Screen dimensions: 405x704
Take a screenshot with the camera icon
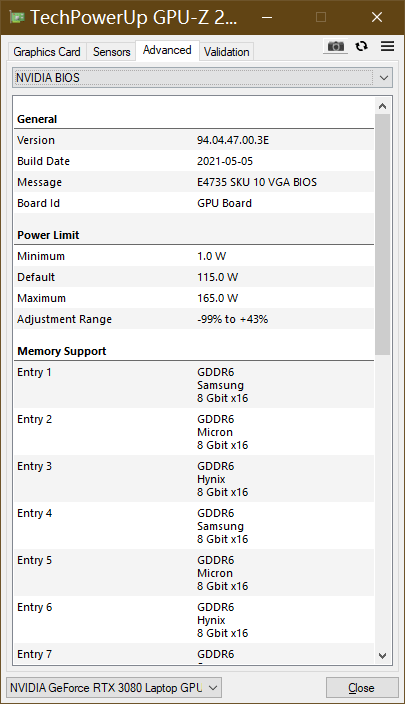tap(335, 46)
